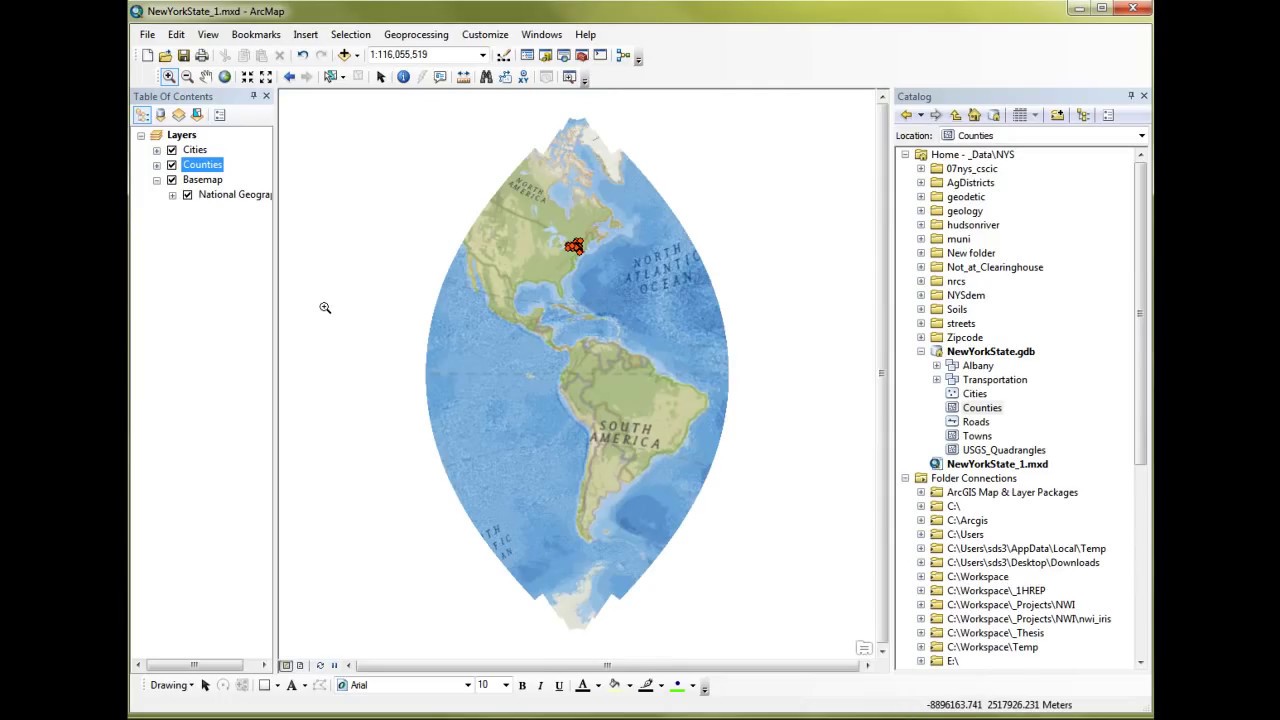Open the Bookmarks menu

[256, 34]
